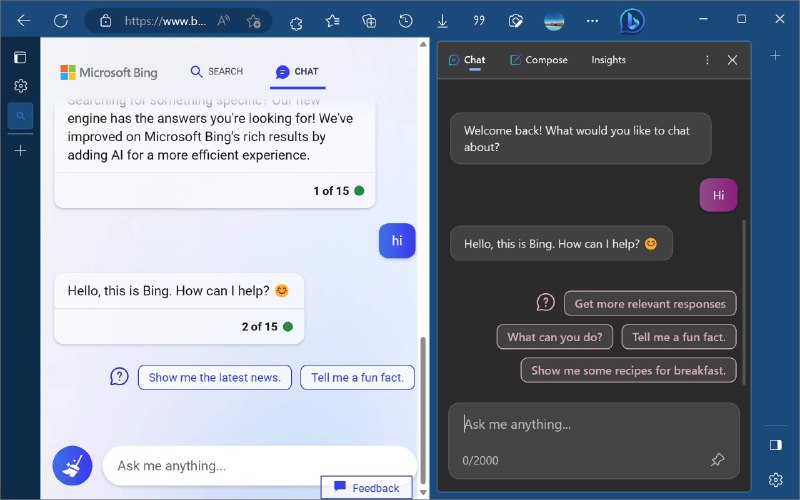Viewport: 800px width, 500px height.
Task: Click the address bar URL
Action: 165,21
